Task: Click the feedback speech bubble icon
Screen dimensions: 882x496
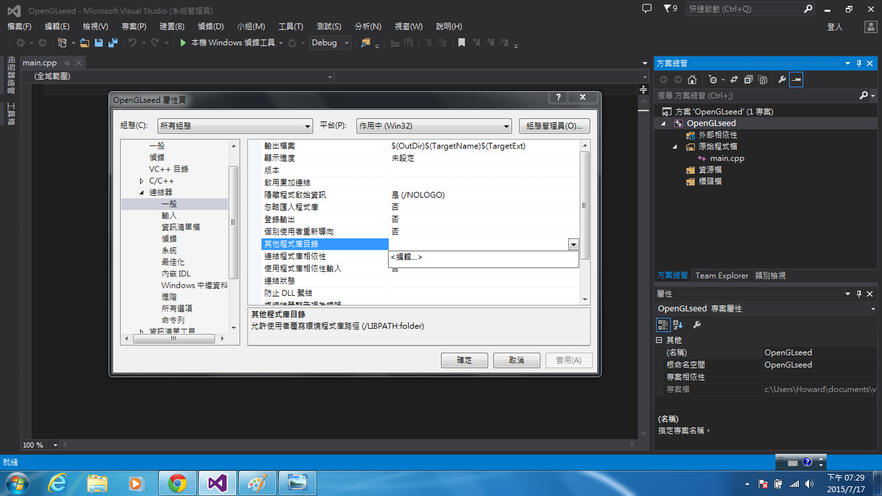Action: click(x=647, y=8)
